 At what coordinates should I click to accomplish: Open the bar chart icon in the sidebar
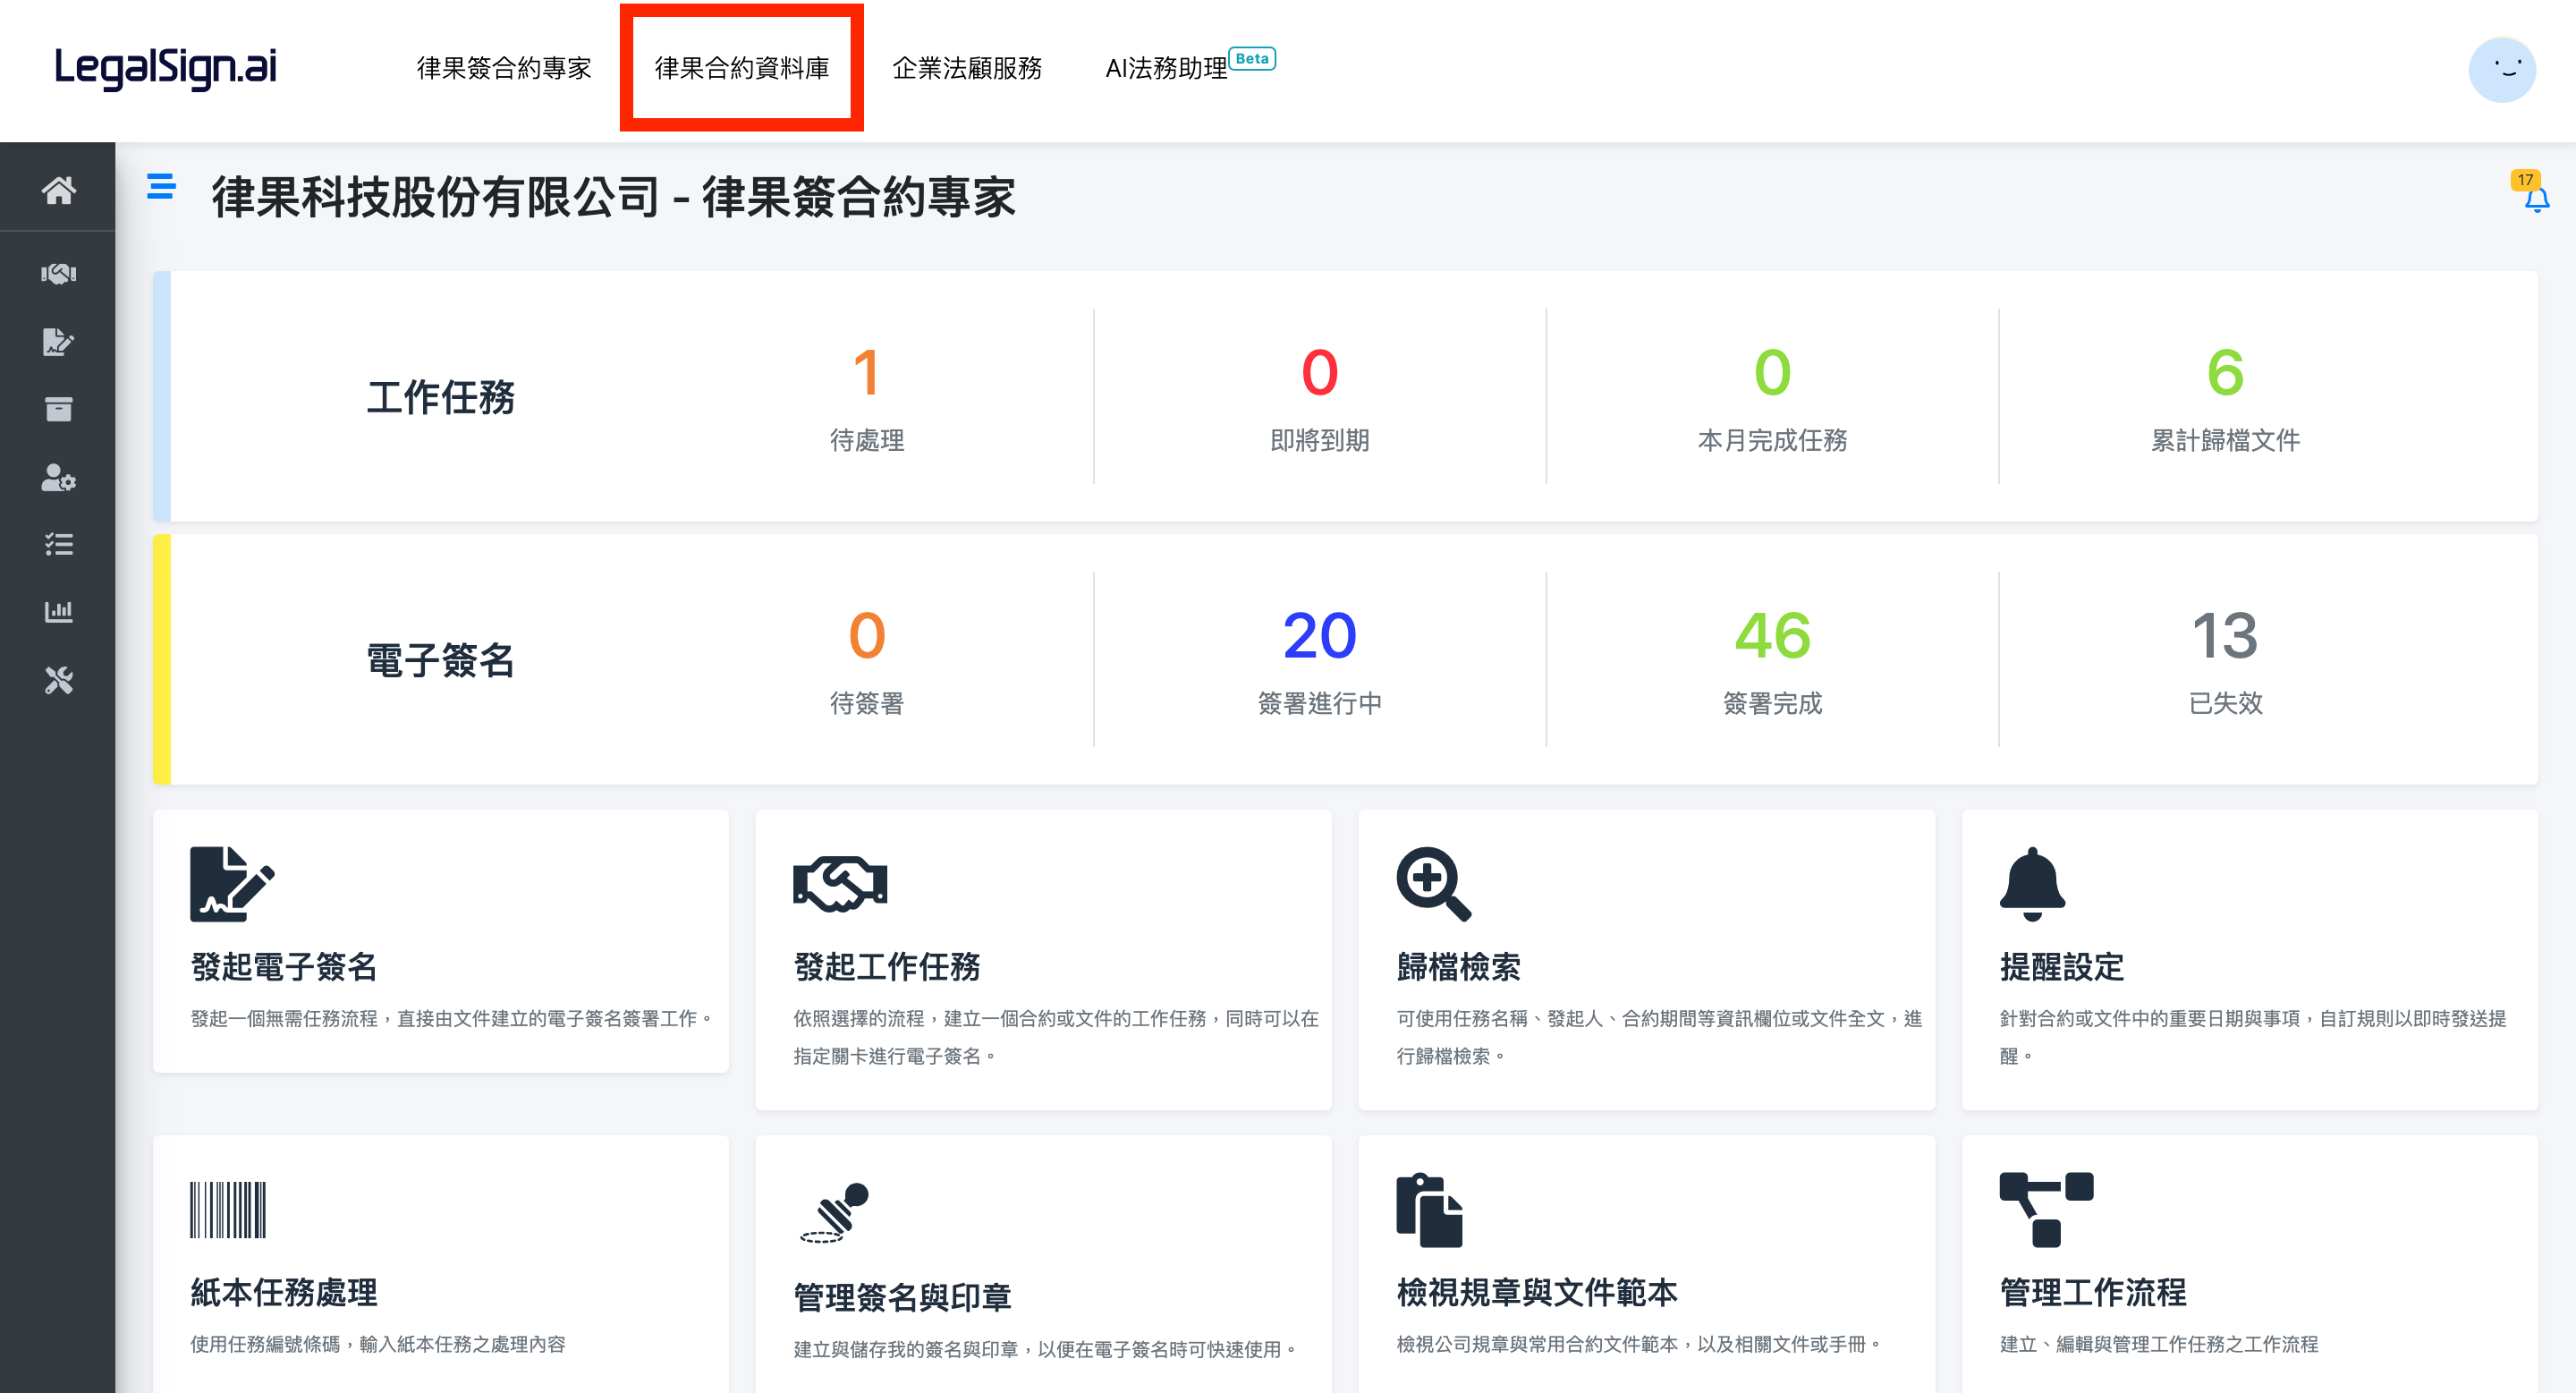(58, 611)
